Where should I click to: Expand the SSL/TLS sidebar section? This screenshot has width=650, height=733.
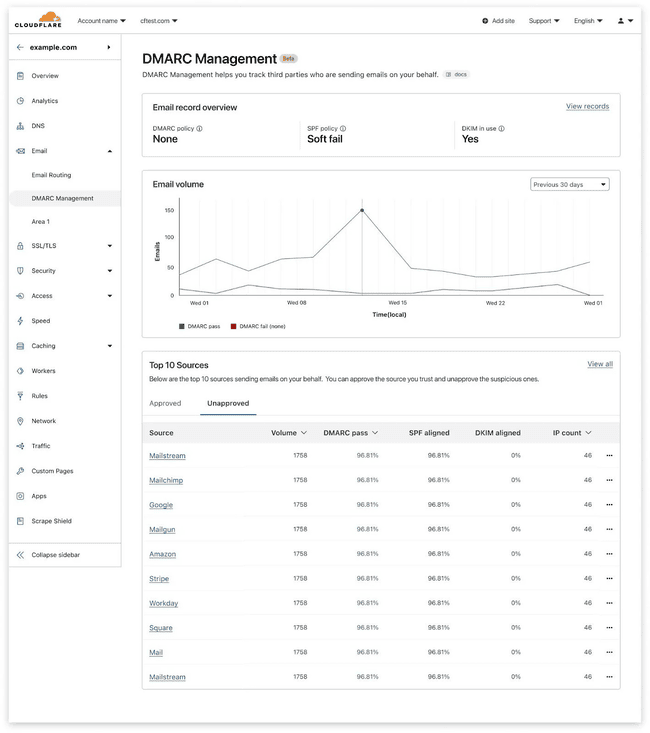click(109, 246)
